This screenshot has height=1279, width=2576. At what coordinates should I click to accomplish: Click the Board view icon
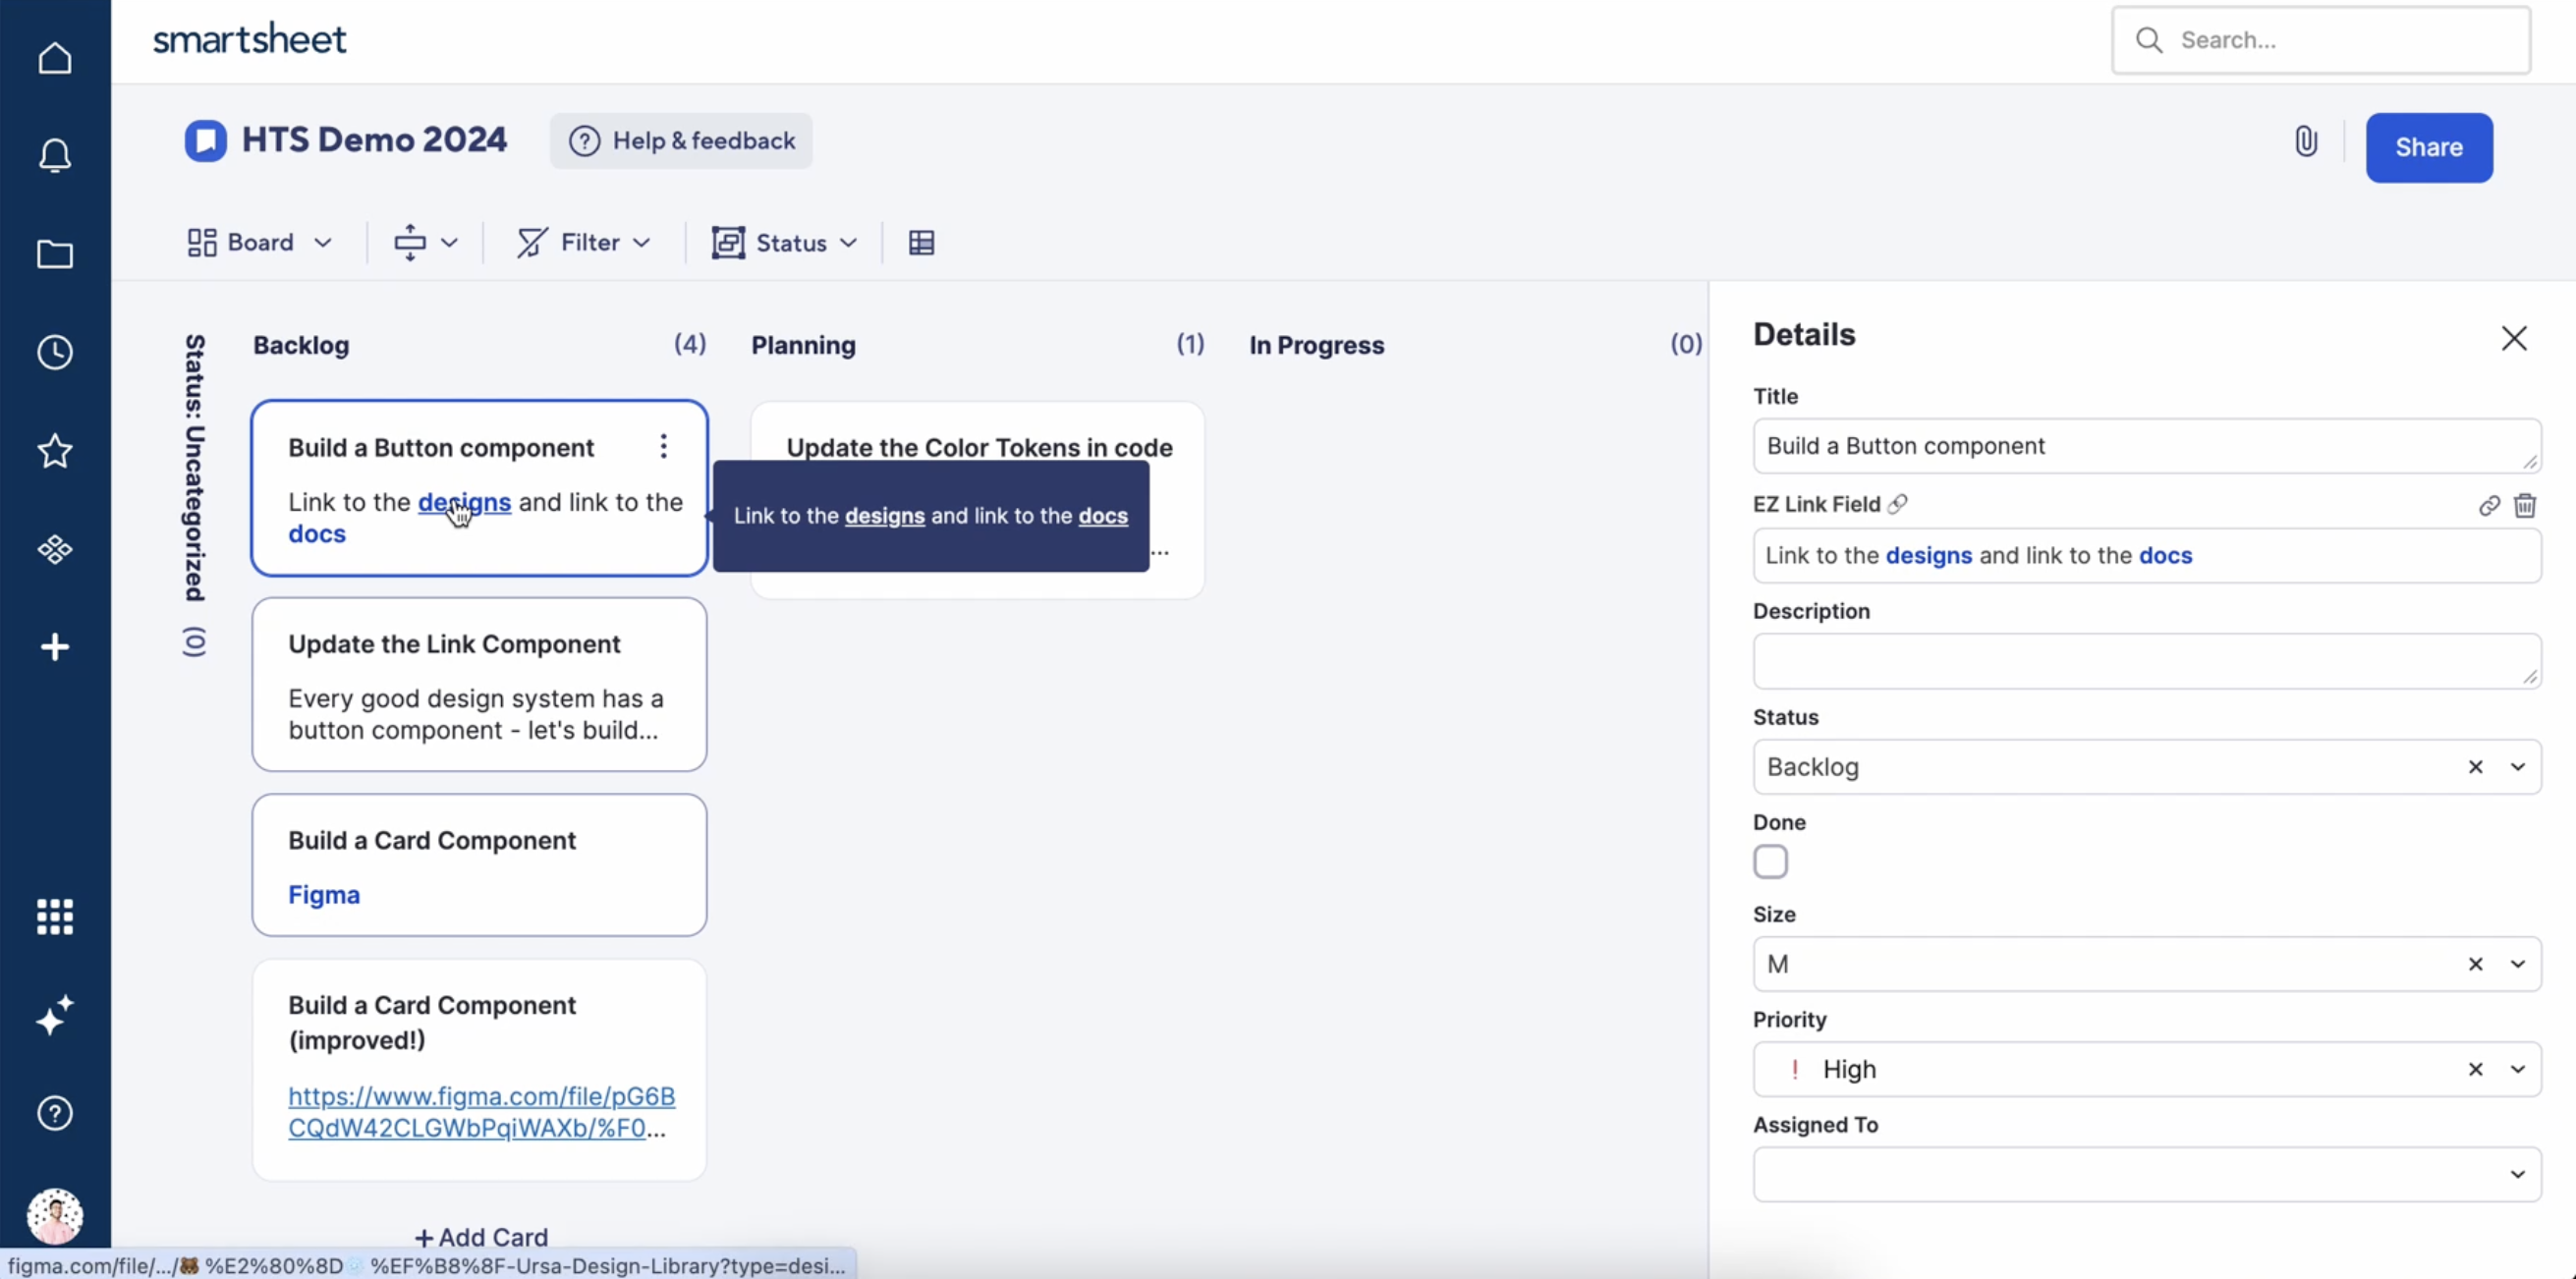pos(200,242)
